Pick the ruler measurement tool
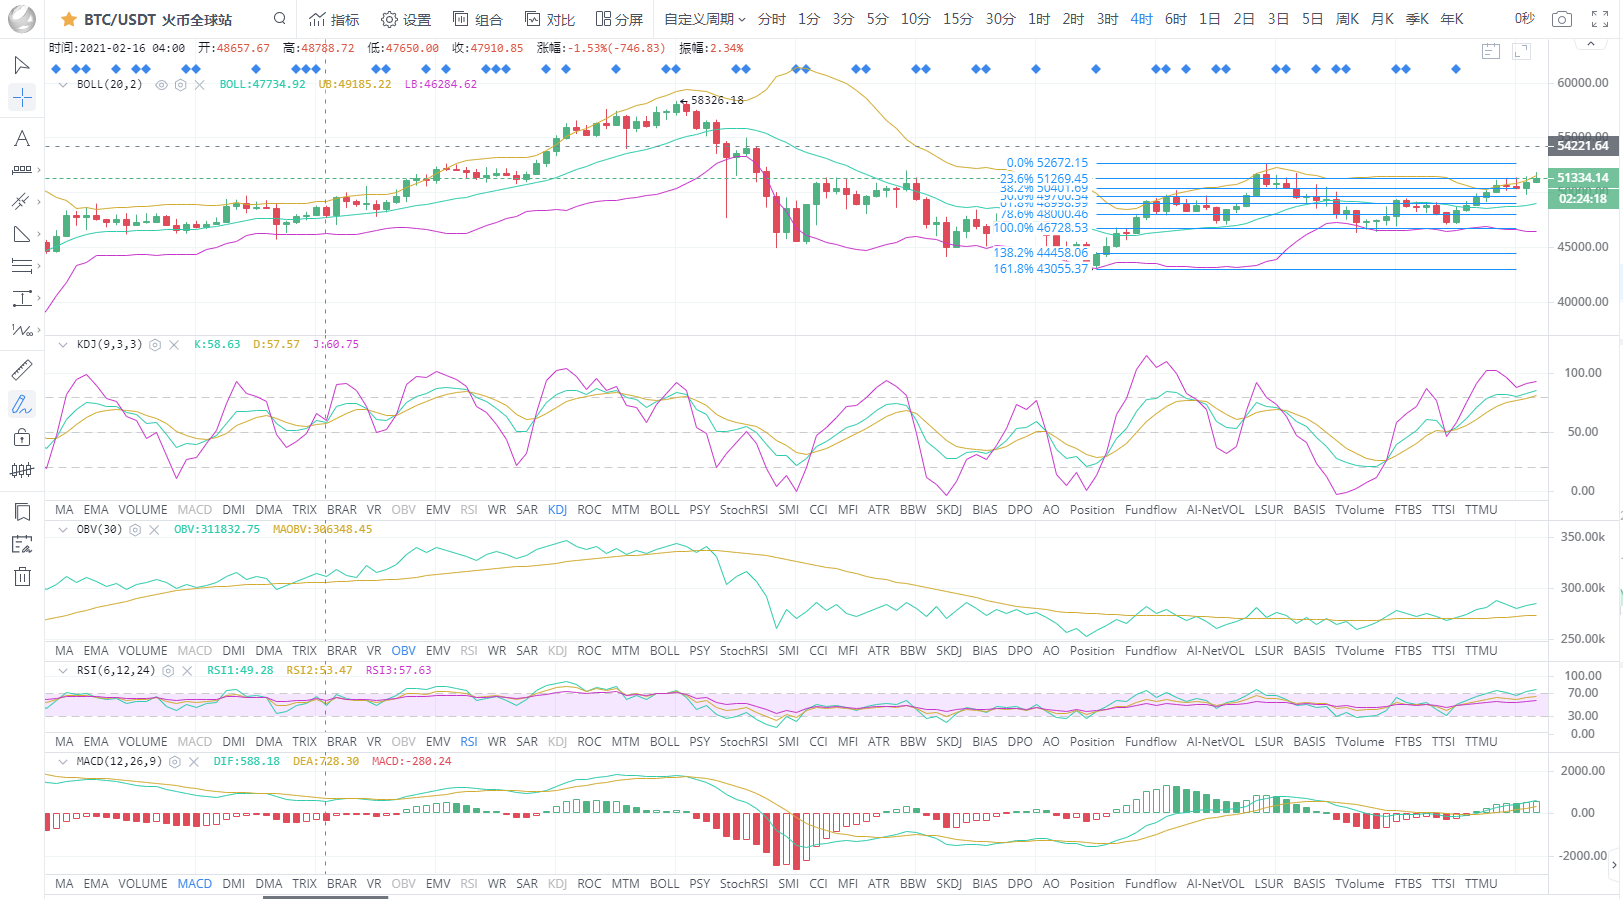 click(22, 370)
